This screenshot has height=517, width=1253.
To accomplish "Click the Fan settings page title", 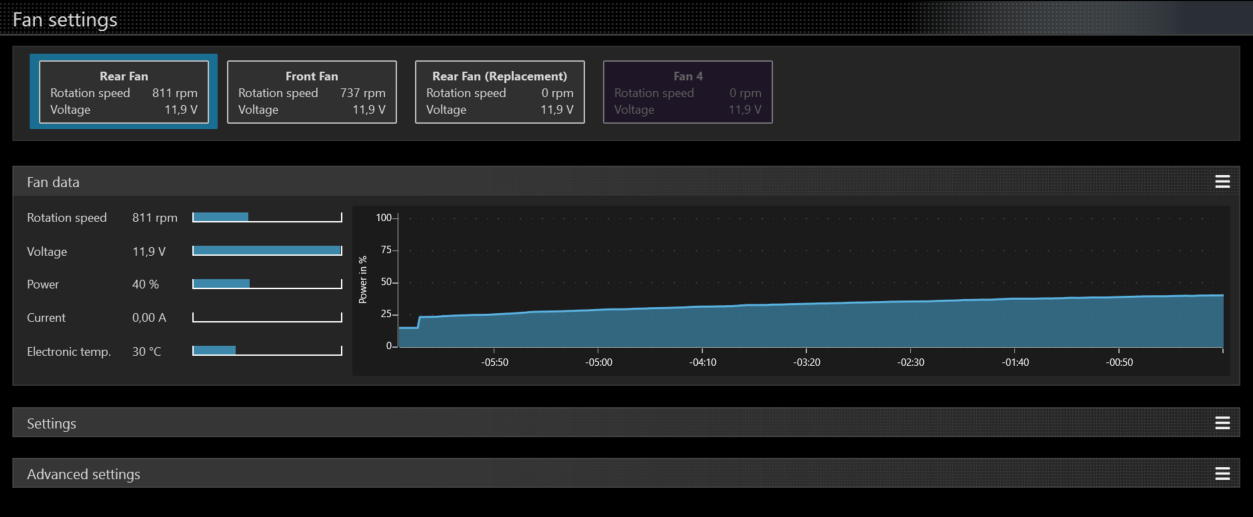I will point(65,20).
